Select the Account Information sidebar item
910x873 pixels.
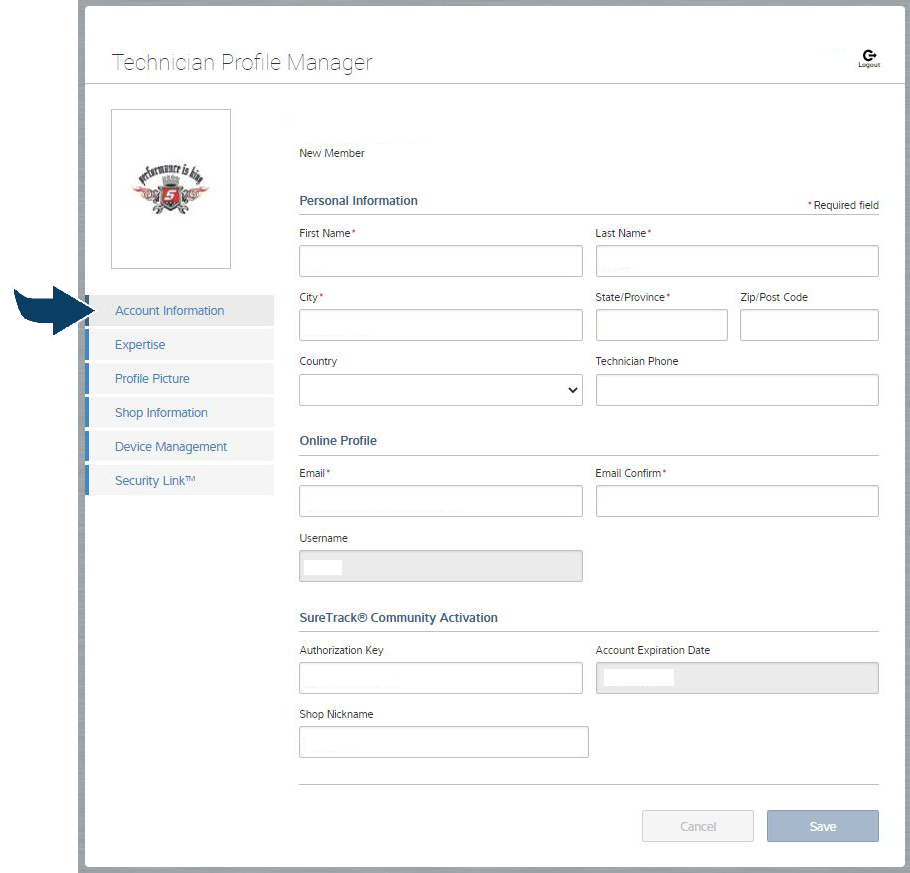168,310
